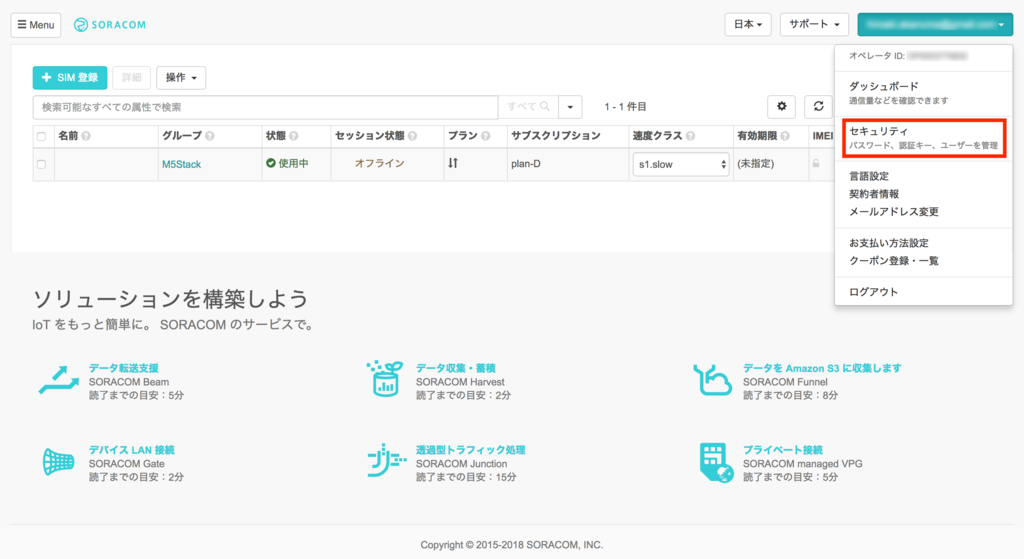The width and height of the screenshot is (1024, 559).
Task: Select 契約者情報 menu item
Action: 874,194
